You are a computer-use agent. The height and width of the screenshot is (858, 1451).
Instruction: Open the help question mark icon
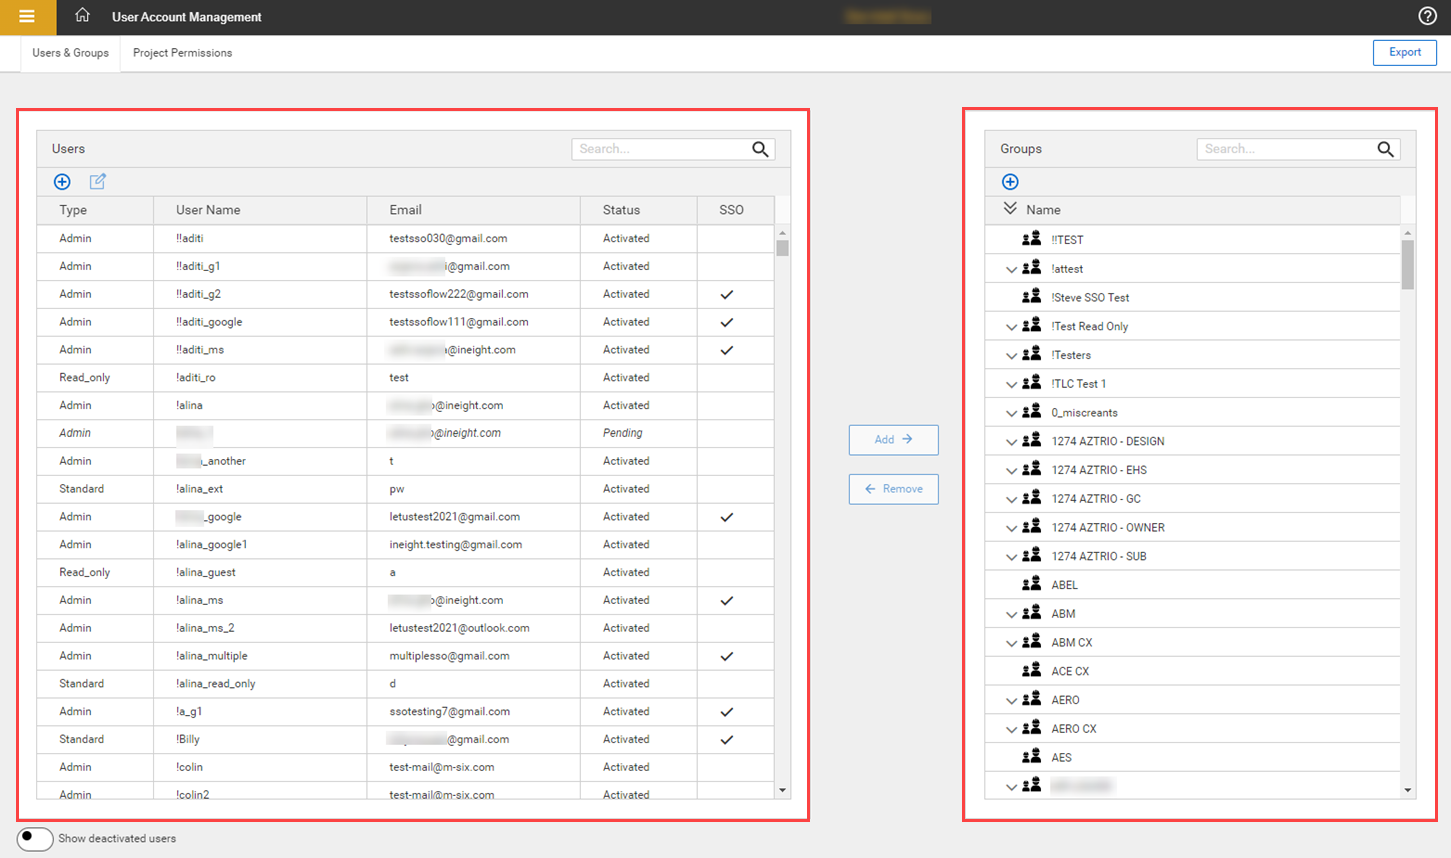pyautogui.click(x=1427, y=16)
